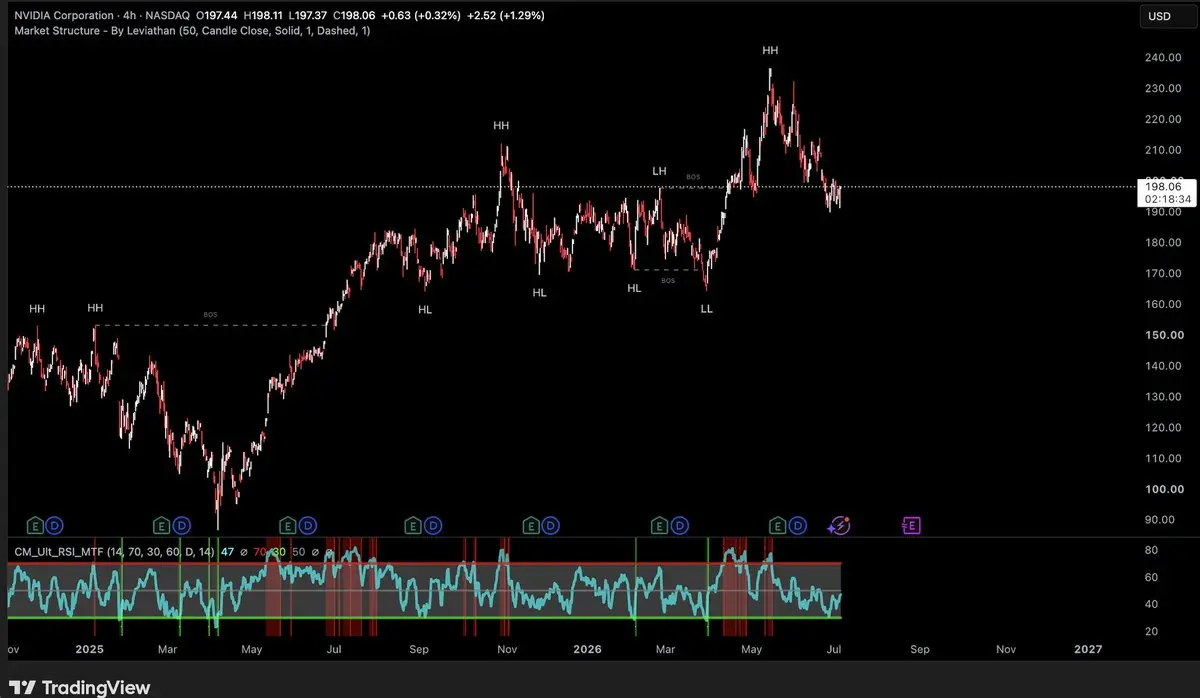This screenshot has width=1200, height=698.
Task: Click the lightning event icon near Jul 2026
Action: coord(841,525)
